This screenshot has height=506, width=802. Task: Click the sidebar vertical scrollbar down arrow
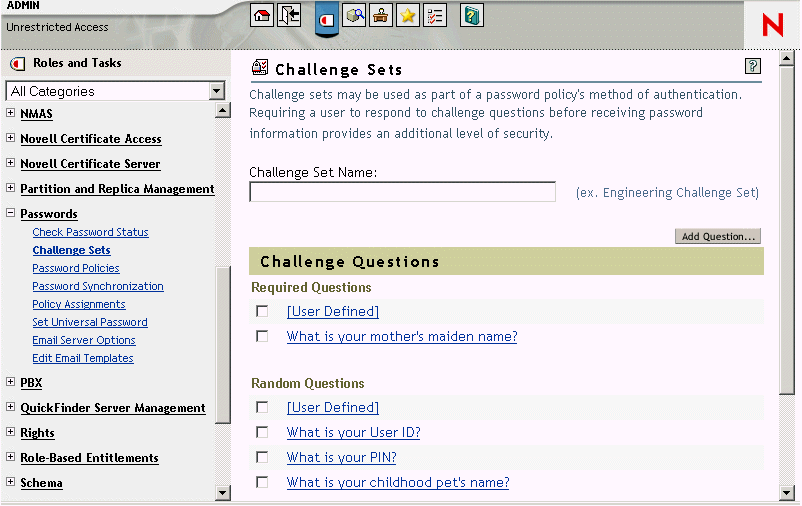pos(223,492)
